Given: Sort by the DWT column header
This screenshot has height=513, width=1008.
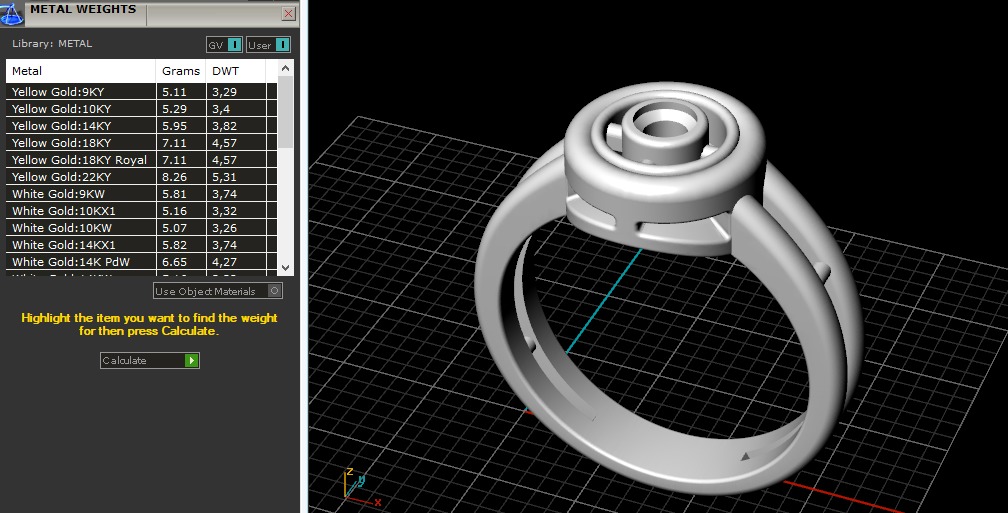Looking at the screenshot, I should click(x=235, y=71).
